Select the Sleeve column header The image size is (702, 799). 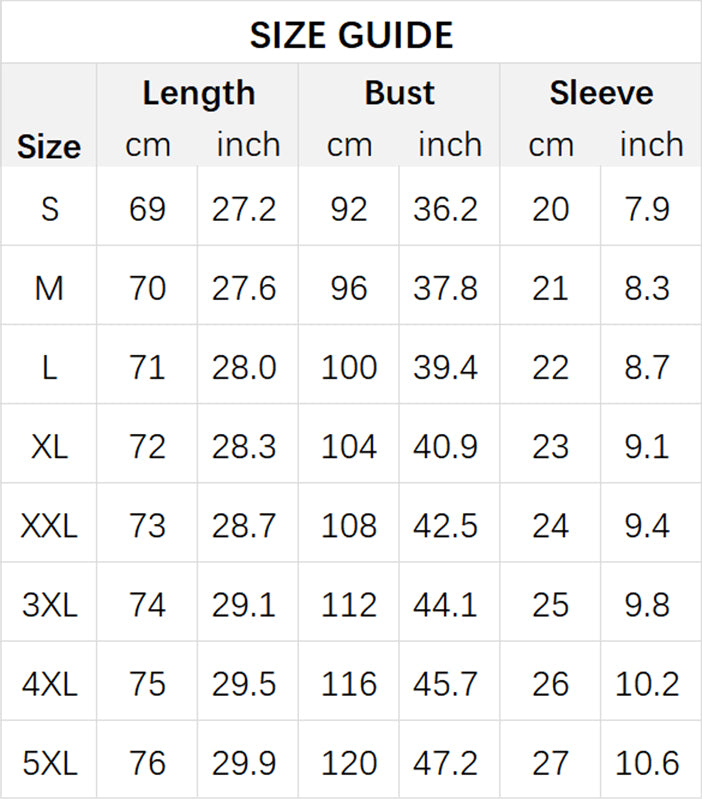601,93
